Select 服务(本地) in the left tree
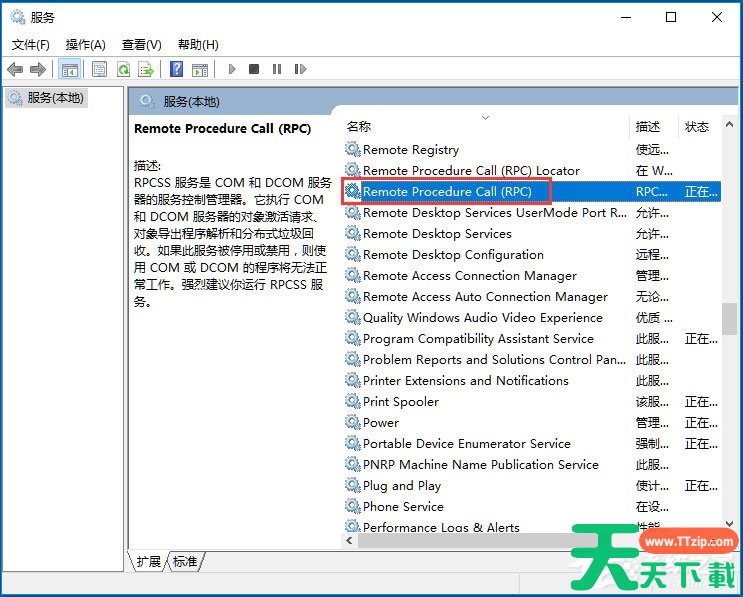This screenshot has height=597, width=743. tap(46, 98)
